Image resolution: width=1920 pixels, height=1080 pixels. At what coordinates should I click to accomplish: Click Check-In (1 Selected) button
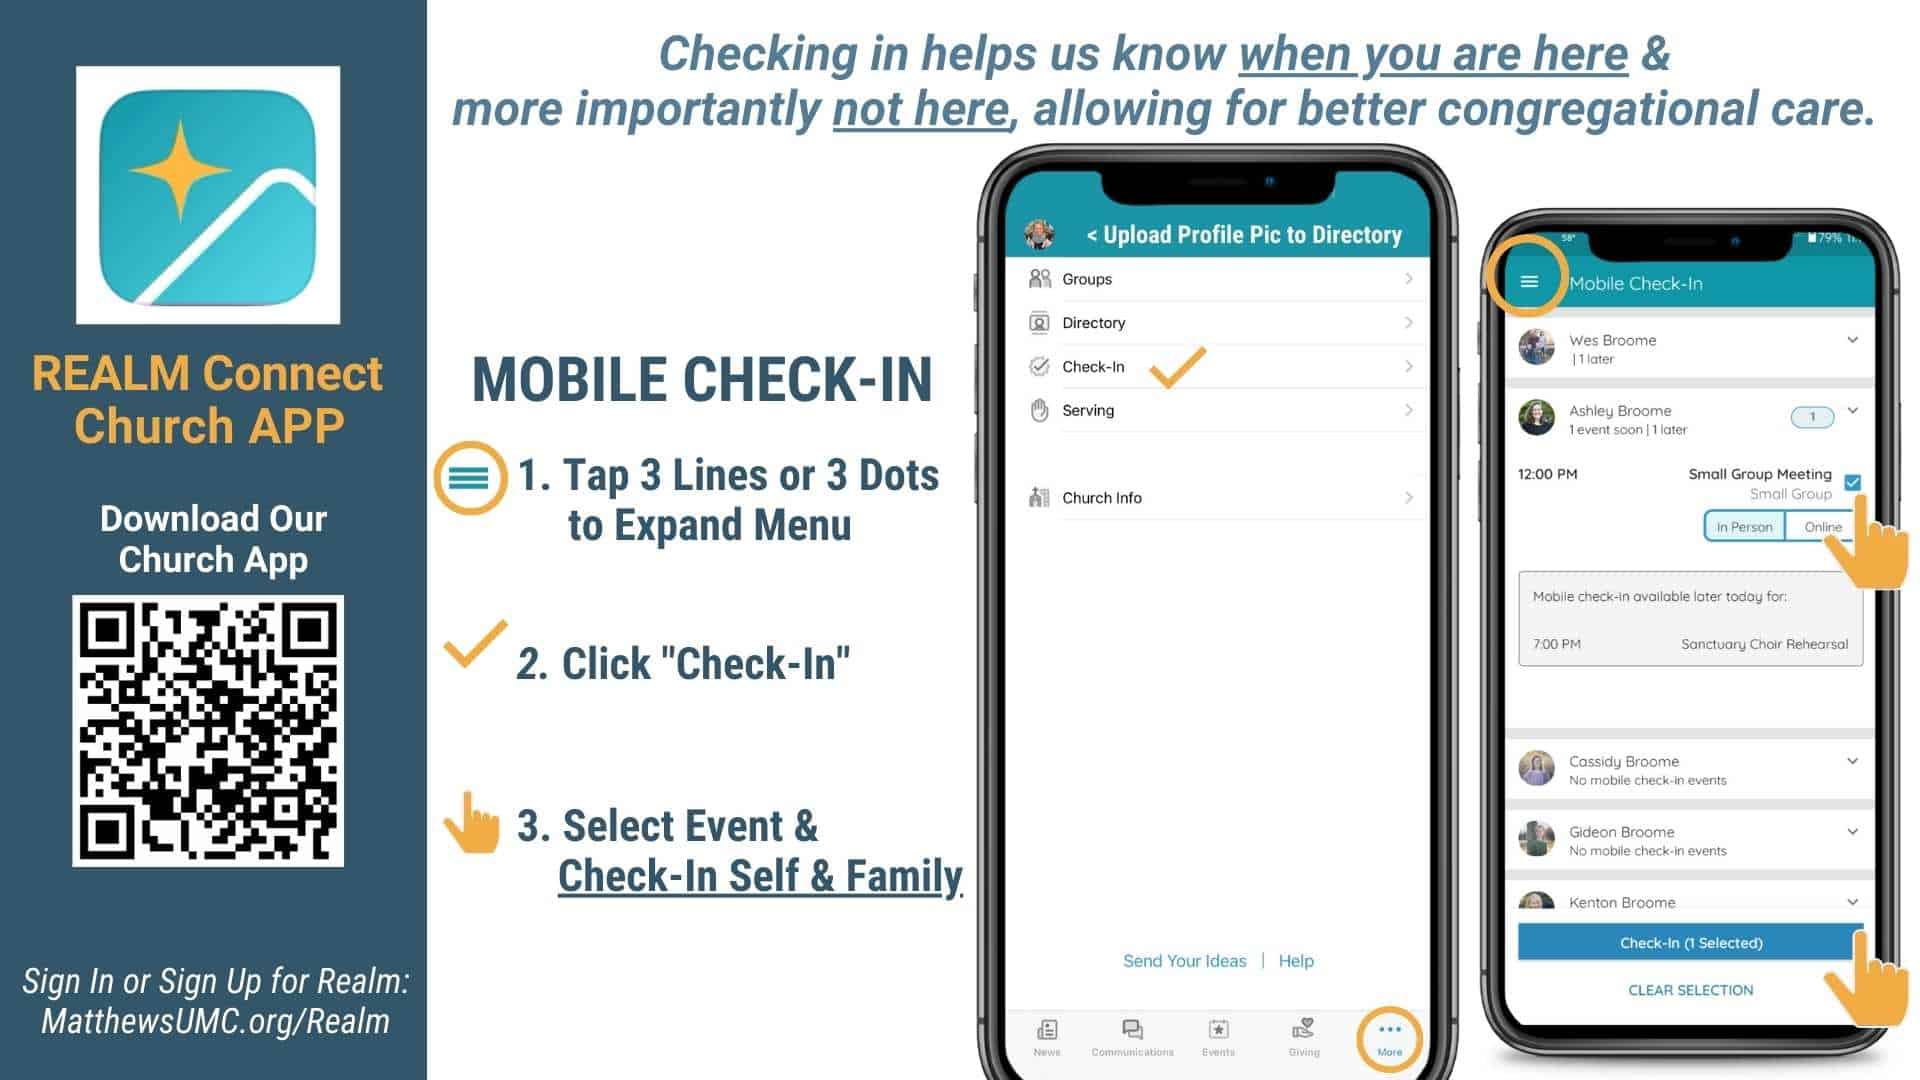click(x=1692, y=942)
